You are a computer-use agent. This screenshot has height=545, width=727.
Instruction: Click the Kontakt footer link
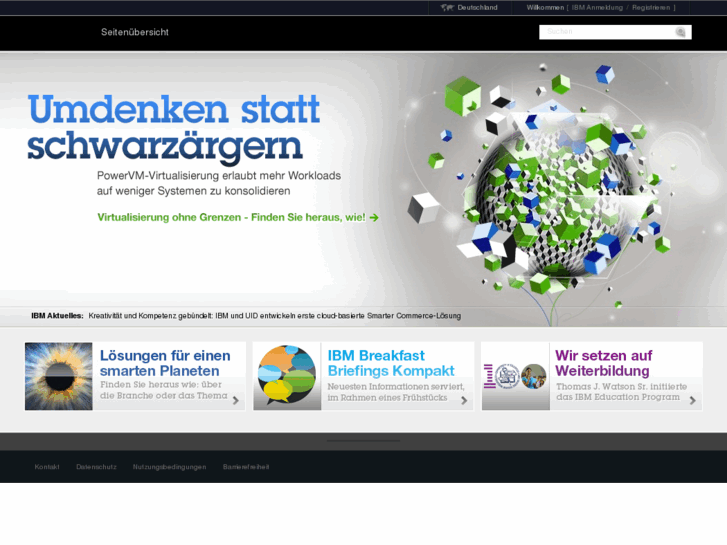click(47, 467)
